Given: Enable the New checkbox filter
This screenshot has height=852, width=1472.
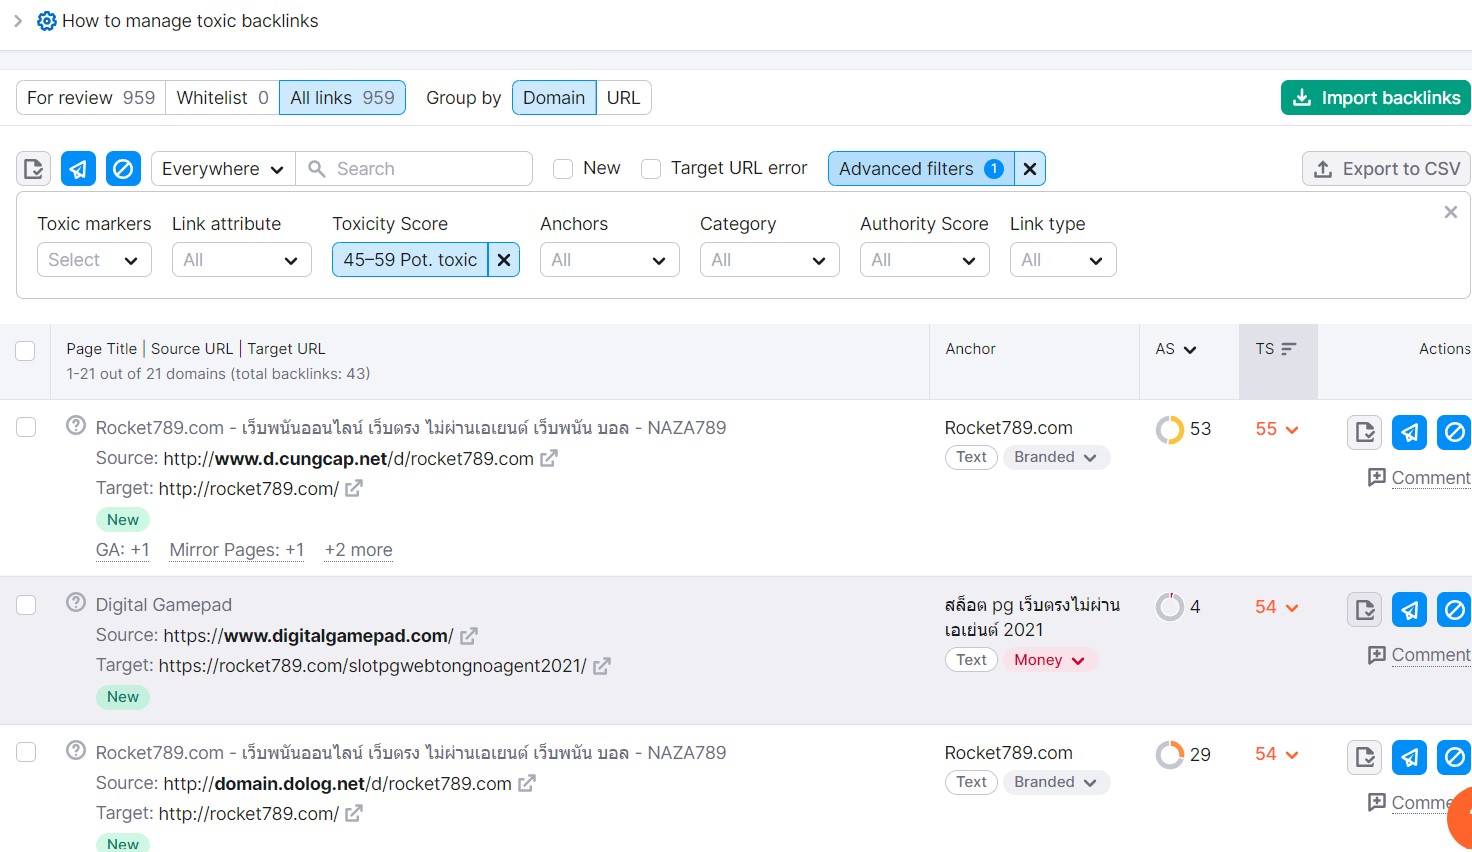Looking at the screenshot, I should tap(563, 169).
